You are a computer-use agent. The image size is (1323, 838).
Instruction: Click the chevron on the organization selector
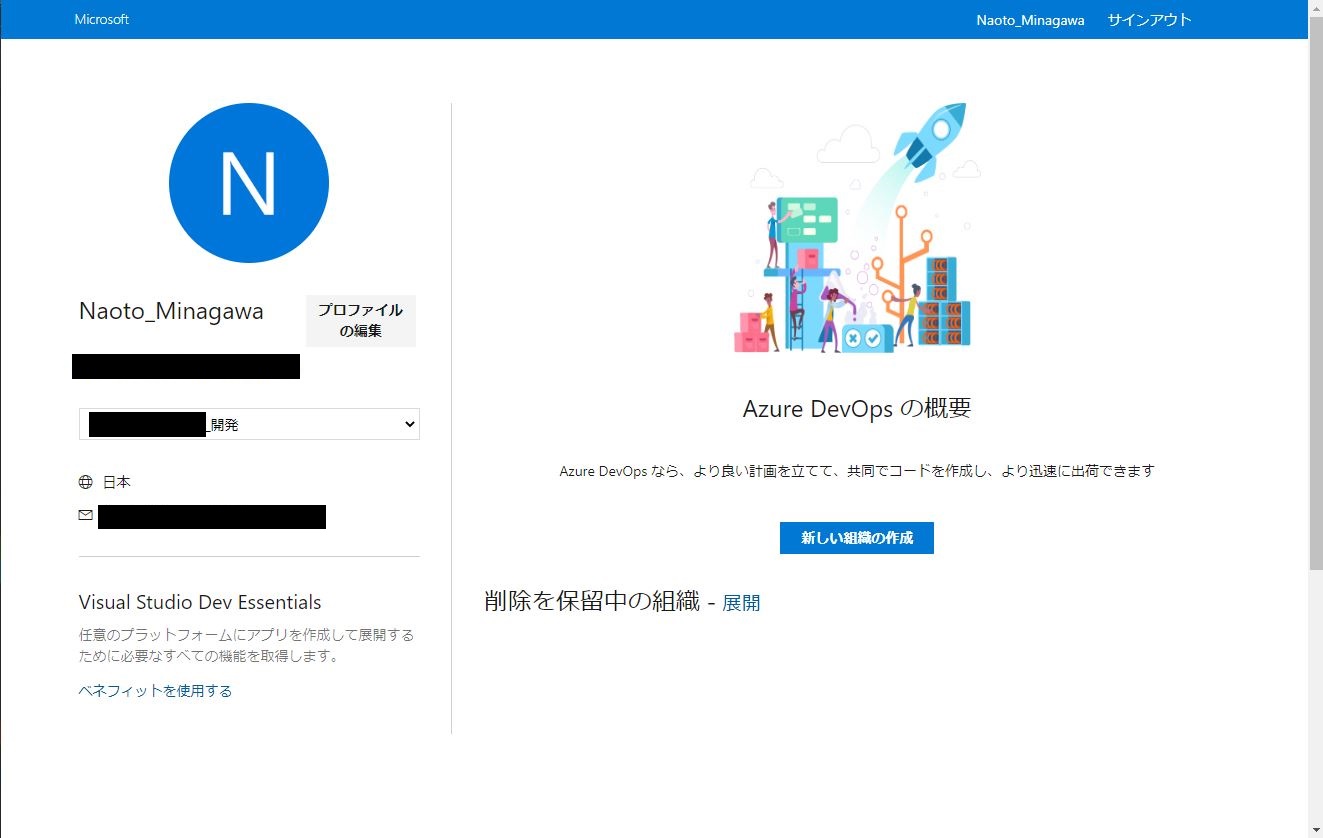click(409, 423)
